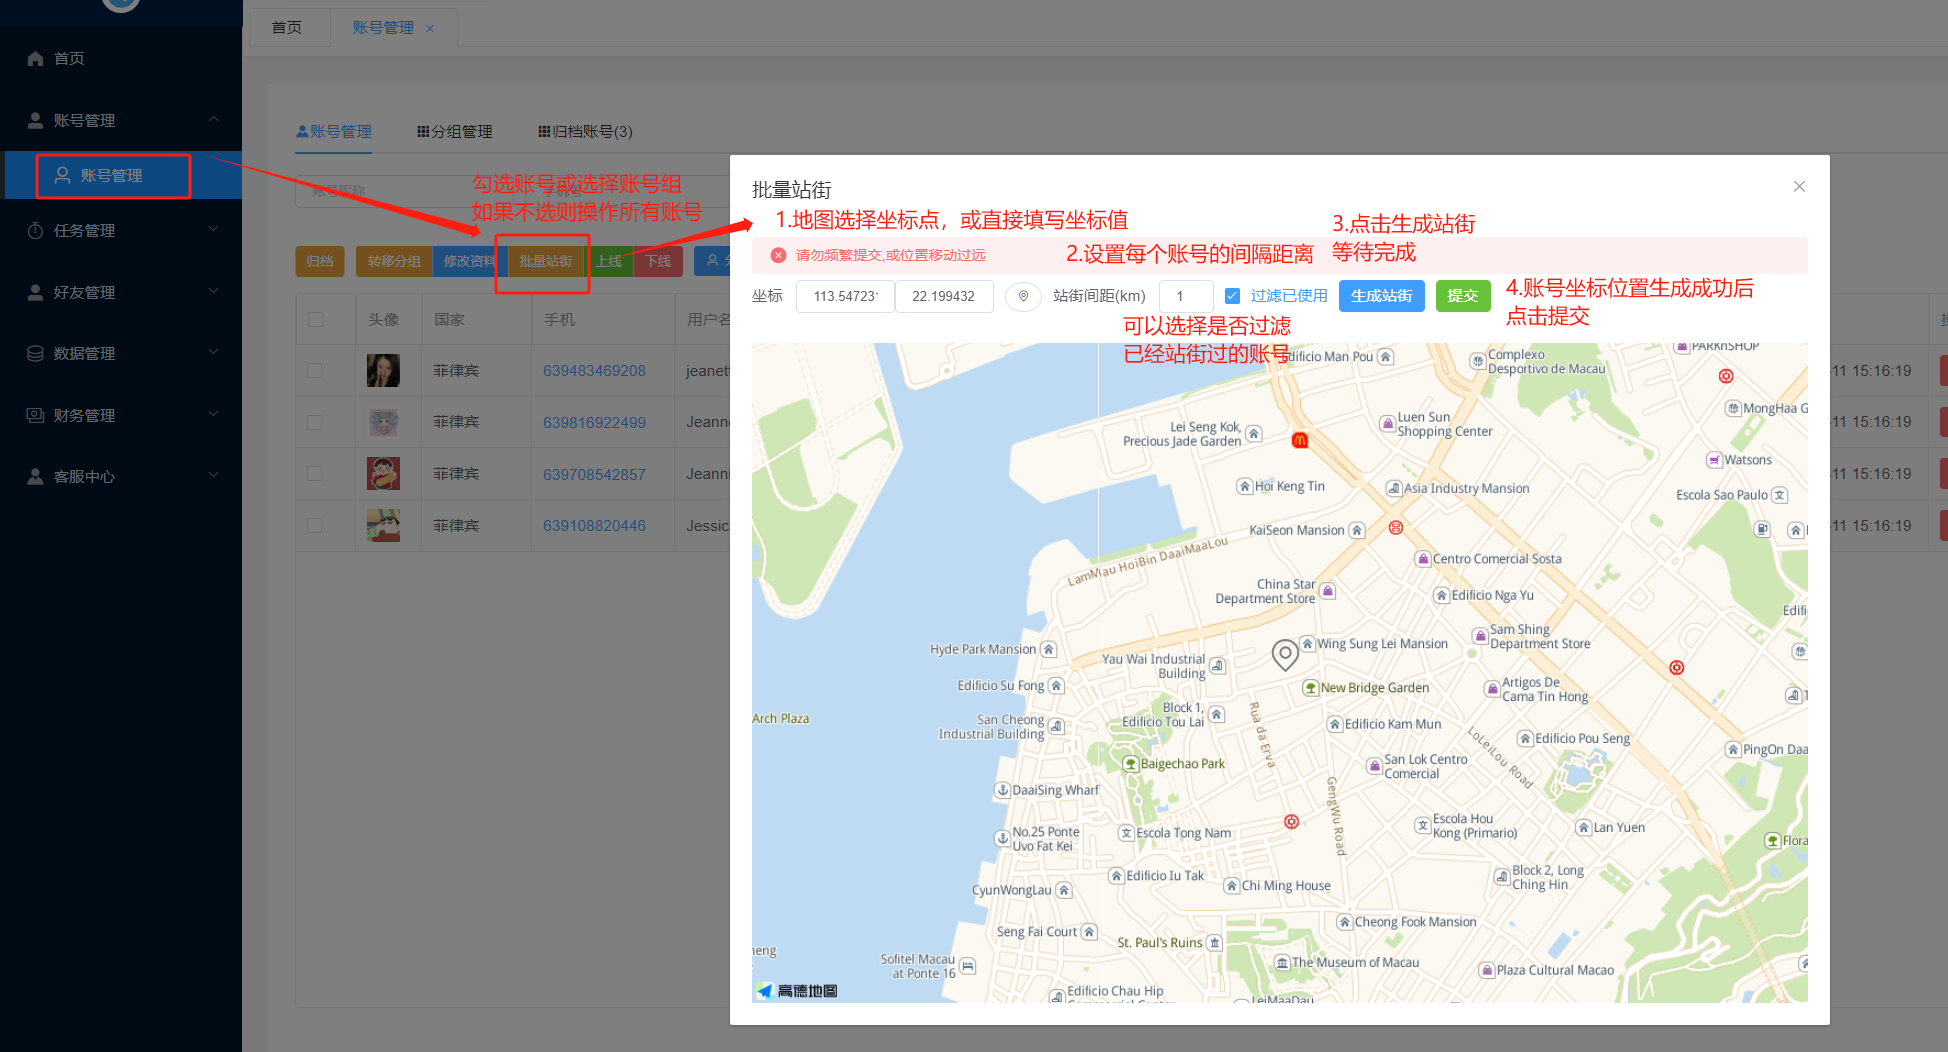Select the checkbox for account 639483469208

pyautogui.click(x=315, y=371)
